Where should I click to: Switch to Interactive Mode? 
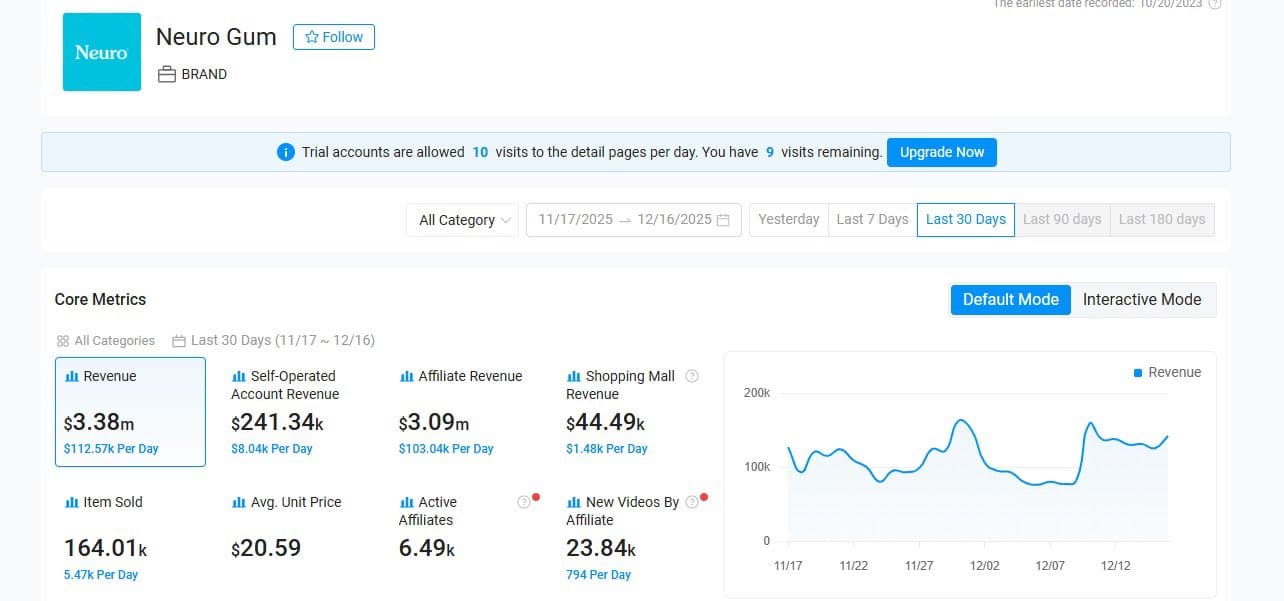(1143, 299)
